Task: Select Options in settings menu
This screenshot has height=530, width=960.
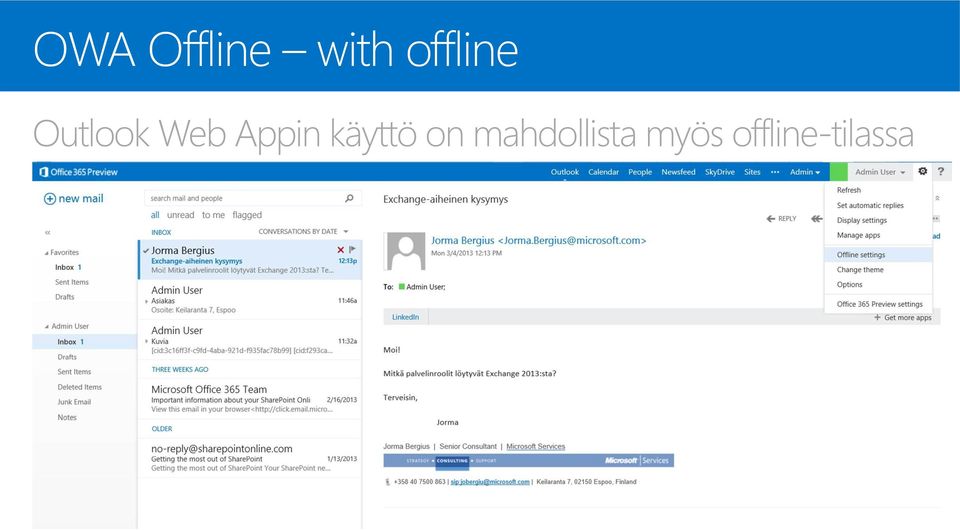Action: point(879,285)
